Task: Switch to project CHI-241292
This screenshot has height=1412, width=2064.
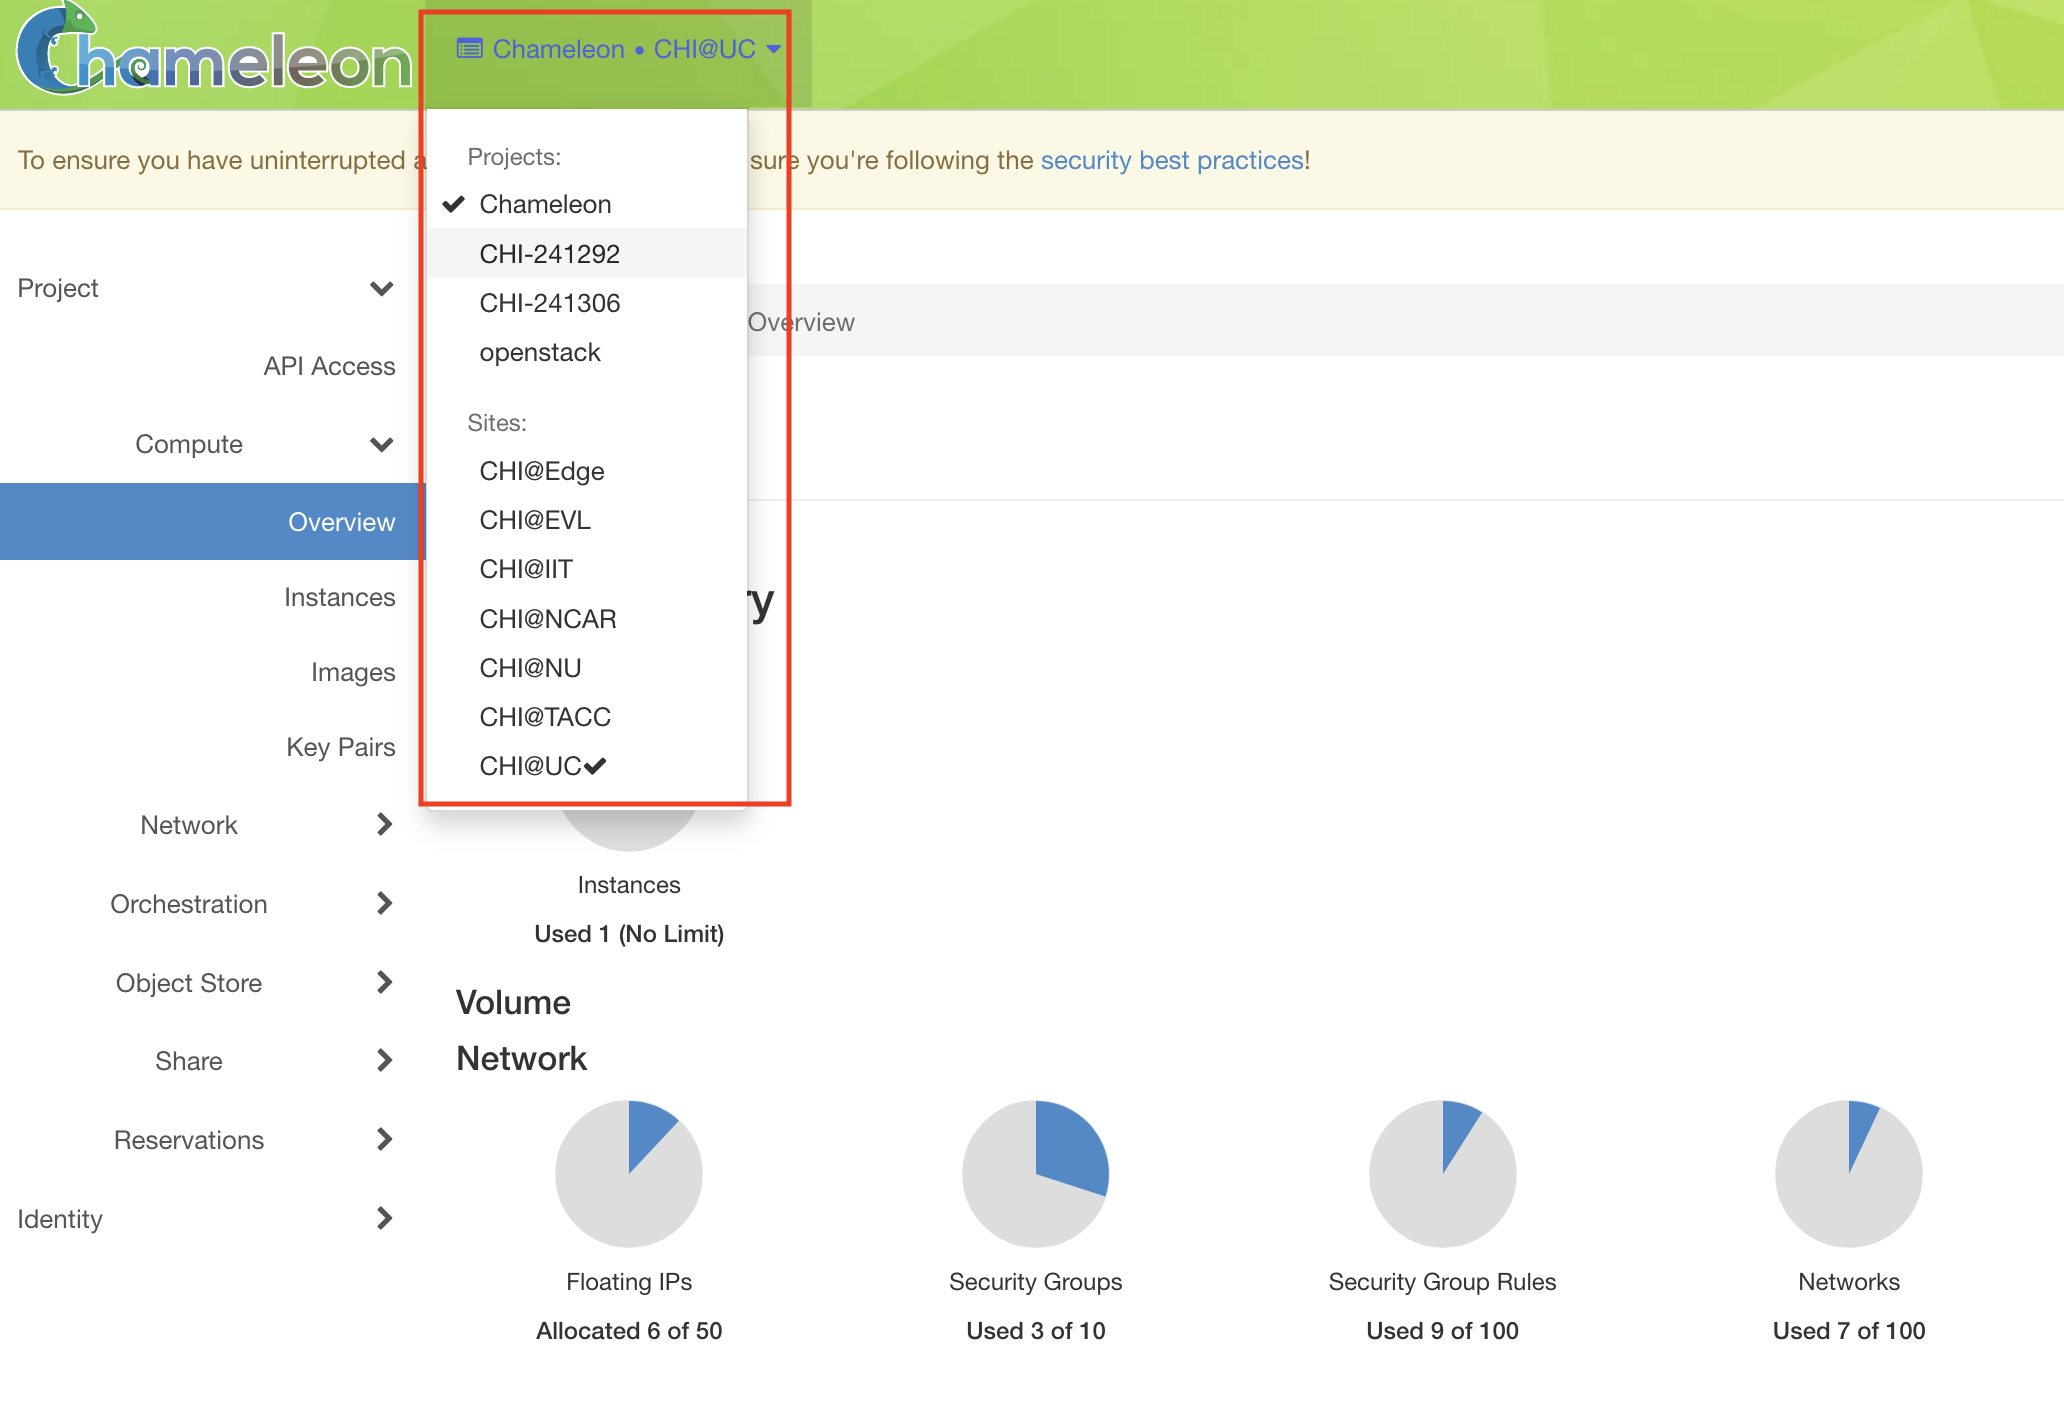Action: pos(586,254)
